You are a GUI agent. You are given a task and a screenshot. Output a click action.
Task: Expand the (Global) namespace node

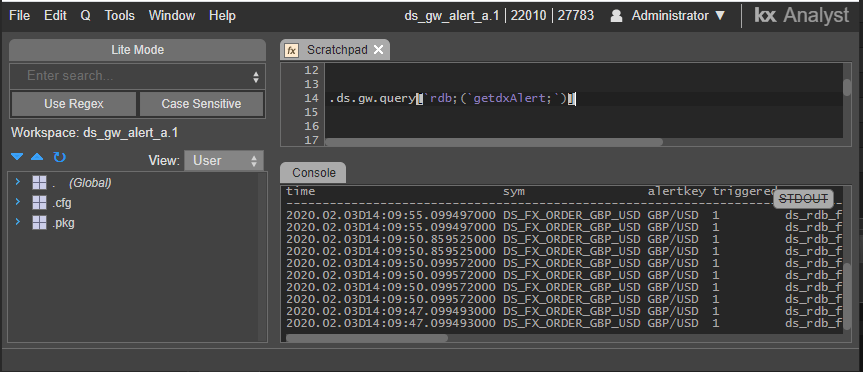coord(18,182)
